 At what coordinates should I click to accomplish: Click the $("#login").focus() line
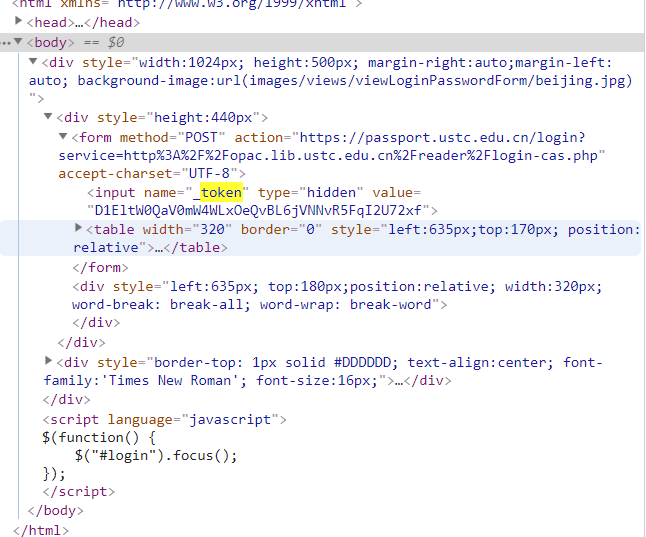156,456
